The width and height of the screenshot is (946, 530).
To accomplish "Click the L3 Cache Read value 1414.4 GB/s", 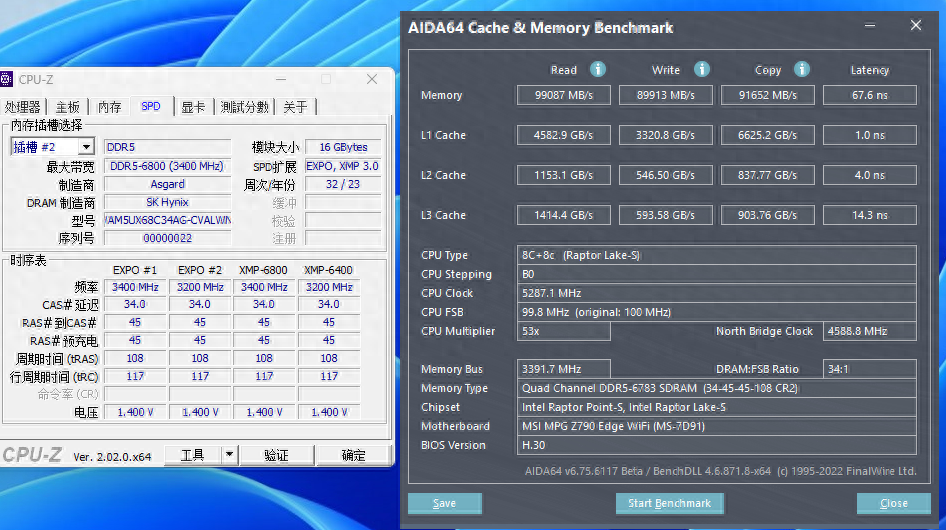I will pos(563,215).
